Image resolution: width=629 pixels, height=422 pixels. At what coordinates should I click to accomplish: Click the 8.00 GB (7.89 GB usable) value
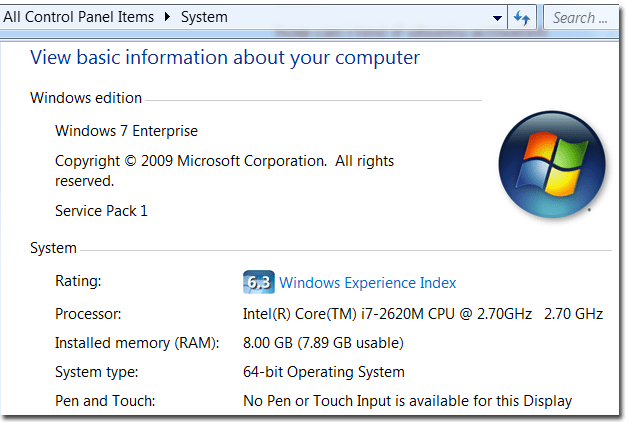pyautogui.click(x=323, y=343)
